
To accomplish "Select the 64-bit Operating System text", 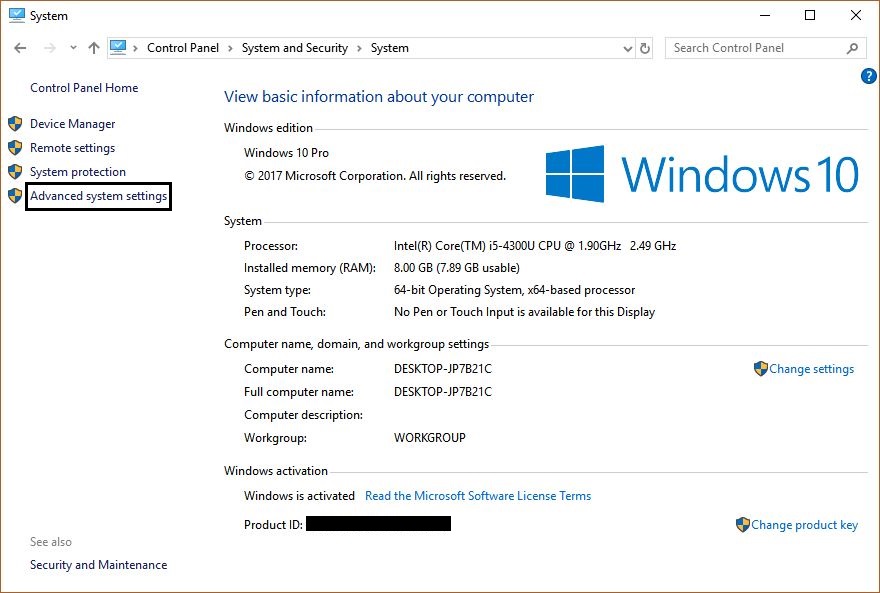I will click(515, 290).
